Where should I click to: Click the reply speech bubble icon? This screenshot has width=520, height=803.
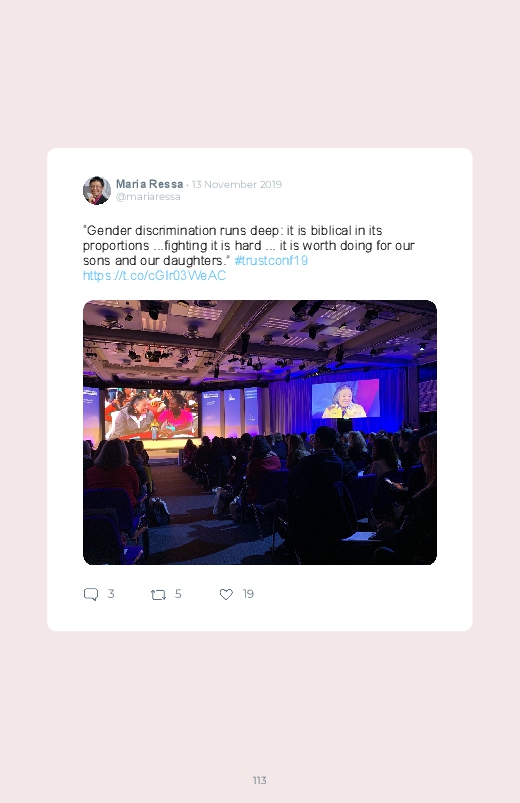click(91, 594)
